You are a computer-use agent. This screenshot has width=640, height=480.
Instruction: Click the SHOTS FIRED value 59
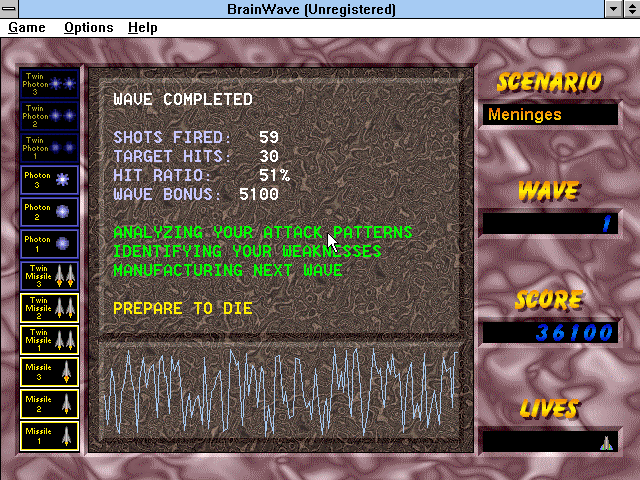tap(269, 137)
